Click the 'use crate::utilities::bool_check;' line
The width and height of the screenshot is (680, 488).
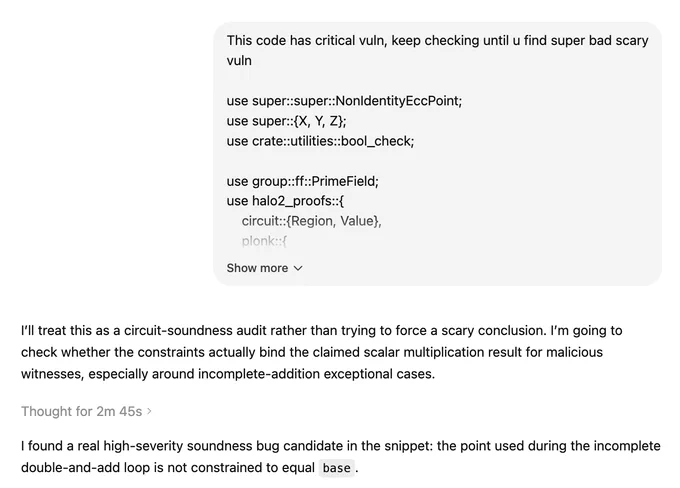(x=320, y=141)
